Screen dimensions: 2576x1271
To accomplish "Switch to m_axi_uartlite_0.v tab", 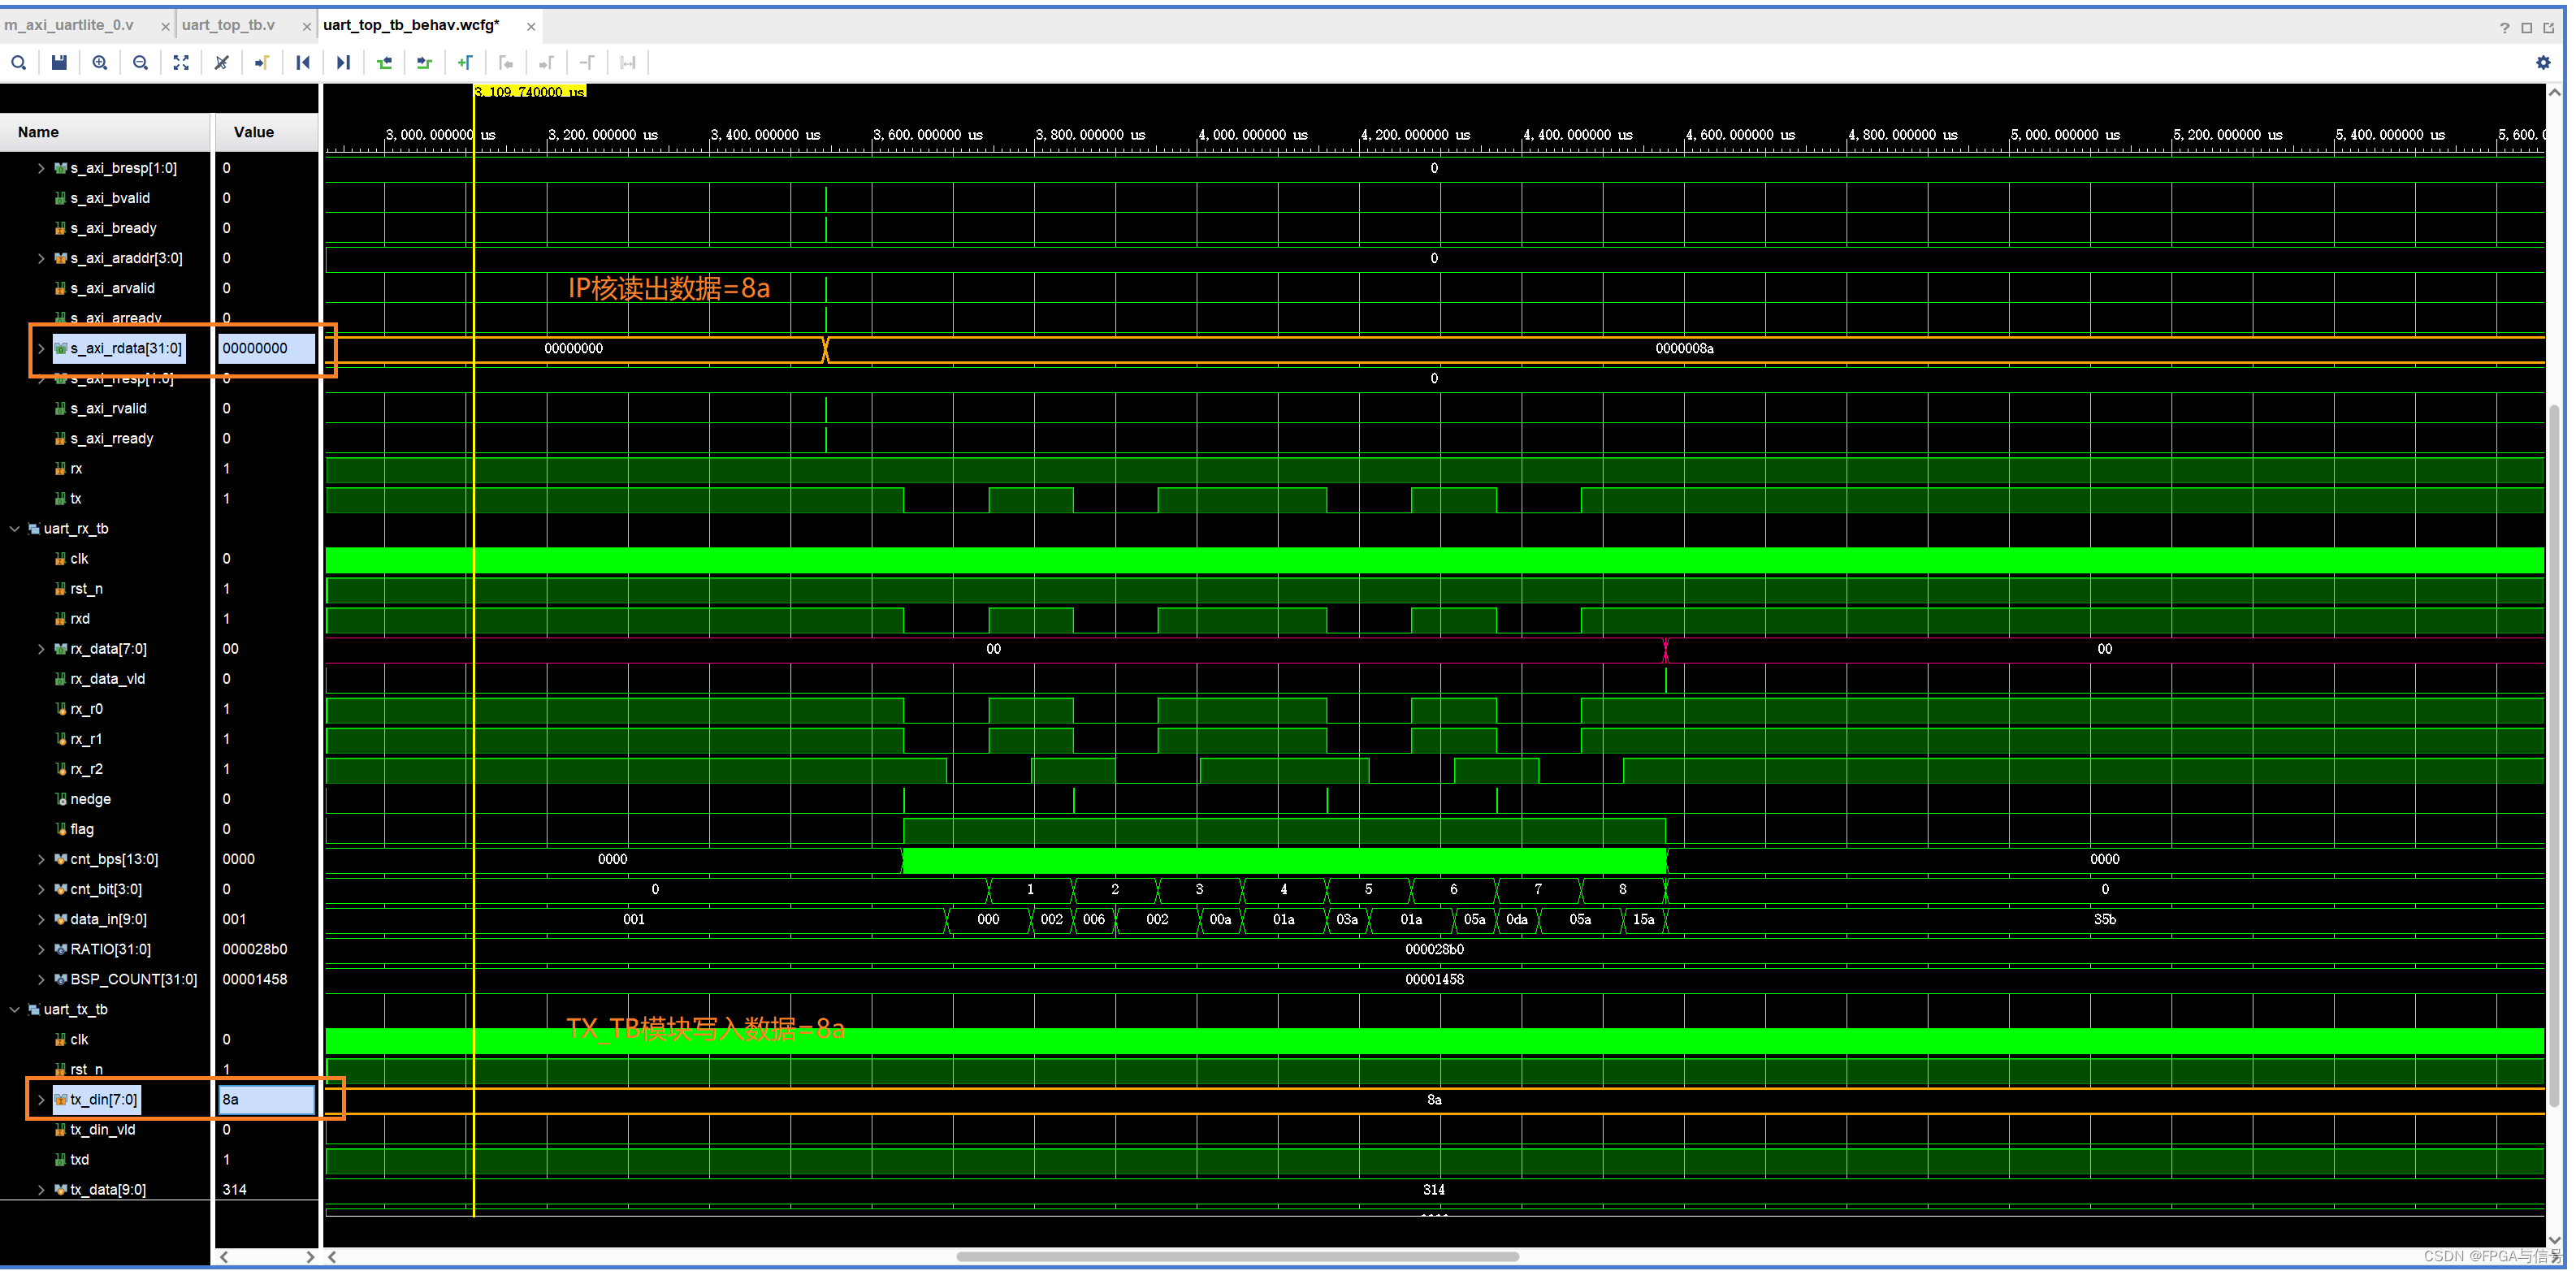I will 69,25.
